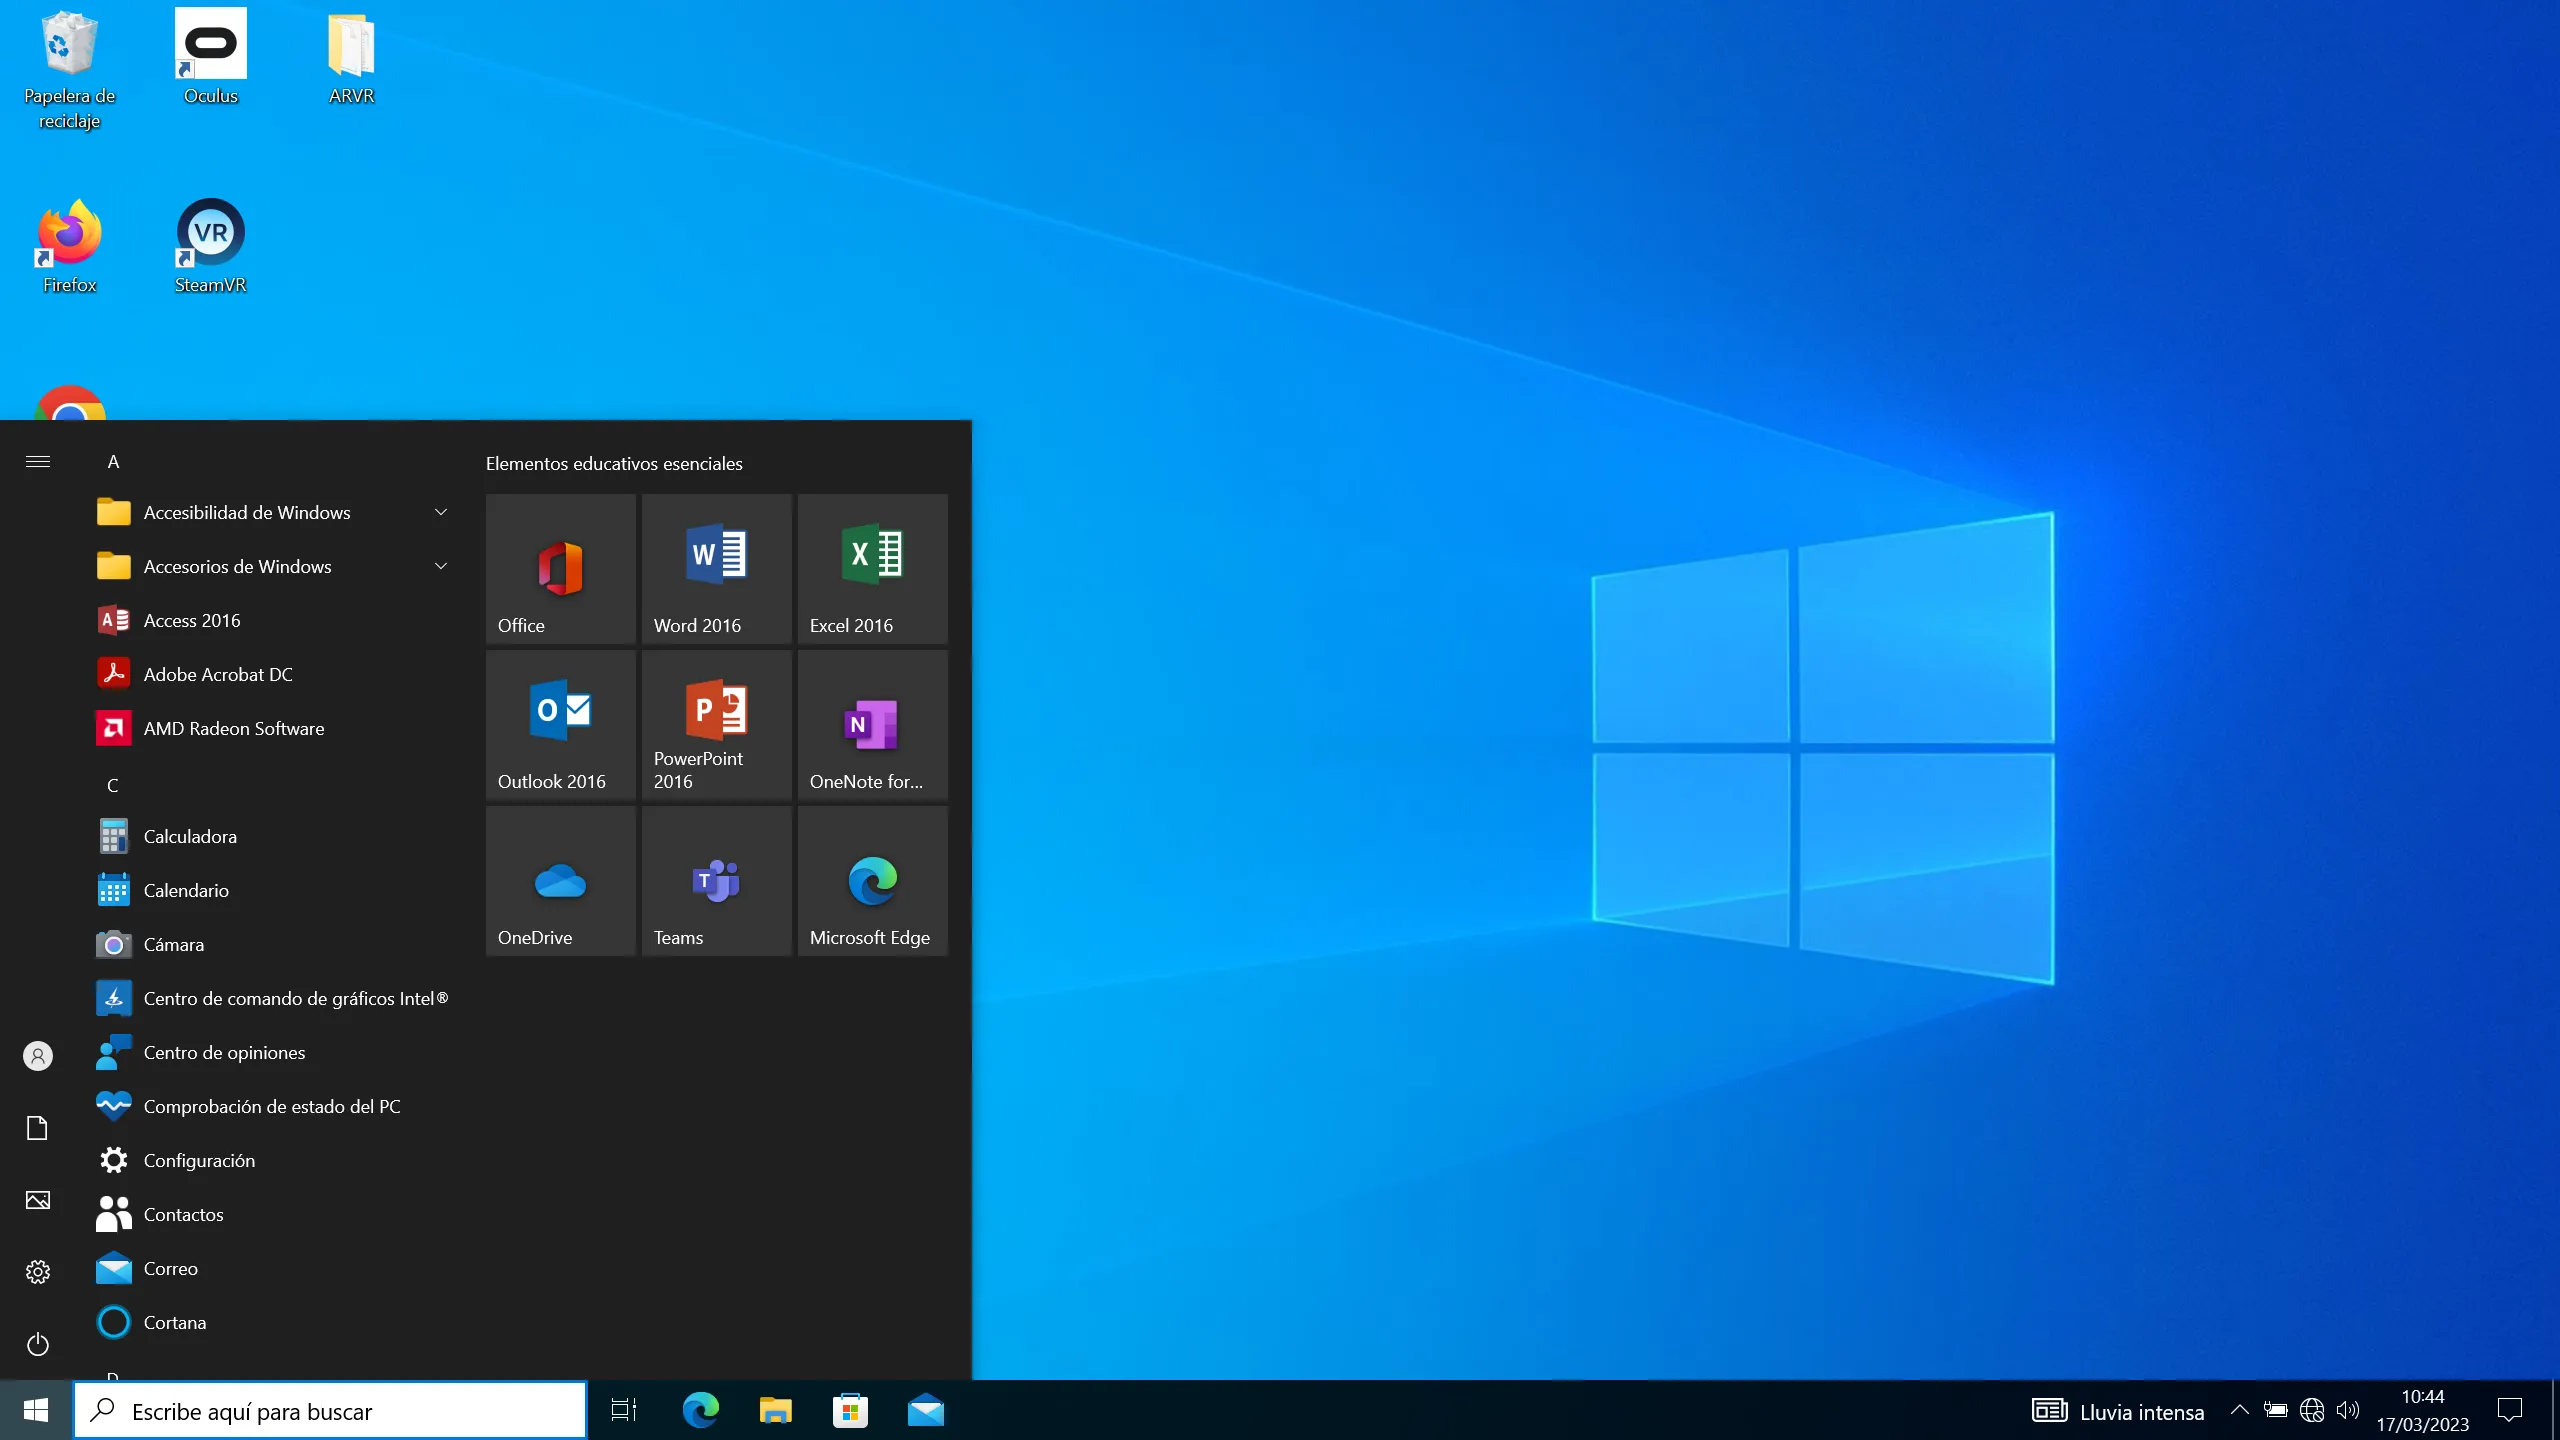
Task: Jump to the letter A index header
Action: [113, 461]
